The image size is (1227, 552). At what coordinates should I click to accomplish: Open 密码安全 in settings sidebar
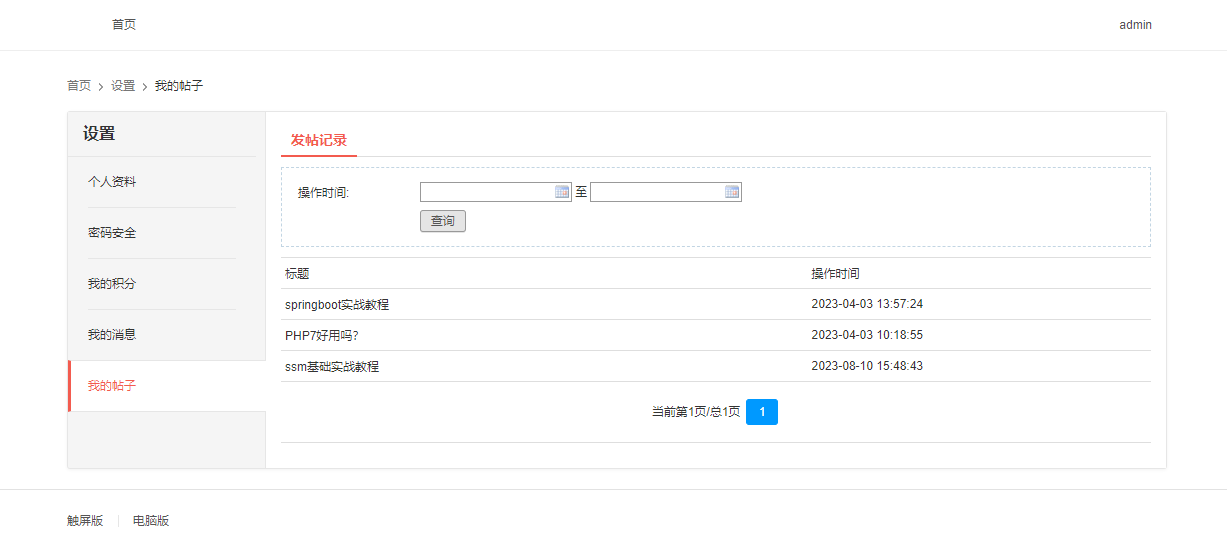tap(112, 233)
